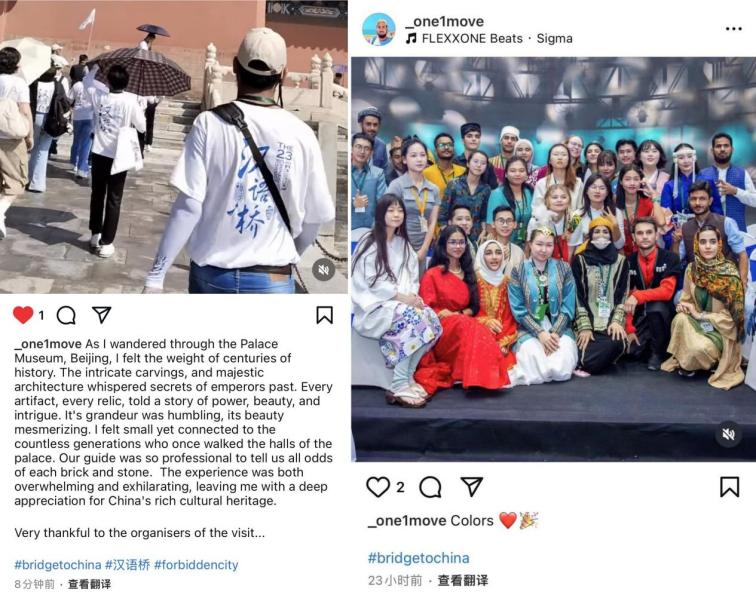Open the _one1move profile picture
Screen dimensions: 756x592
[x=379, y=29]
